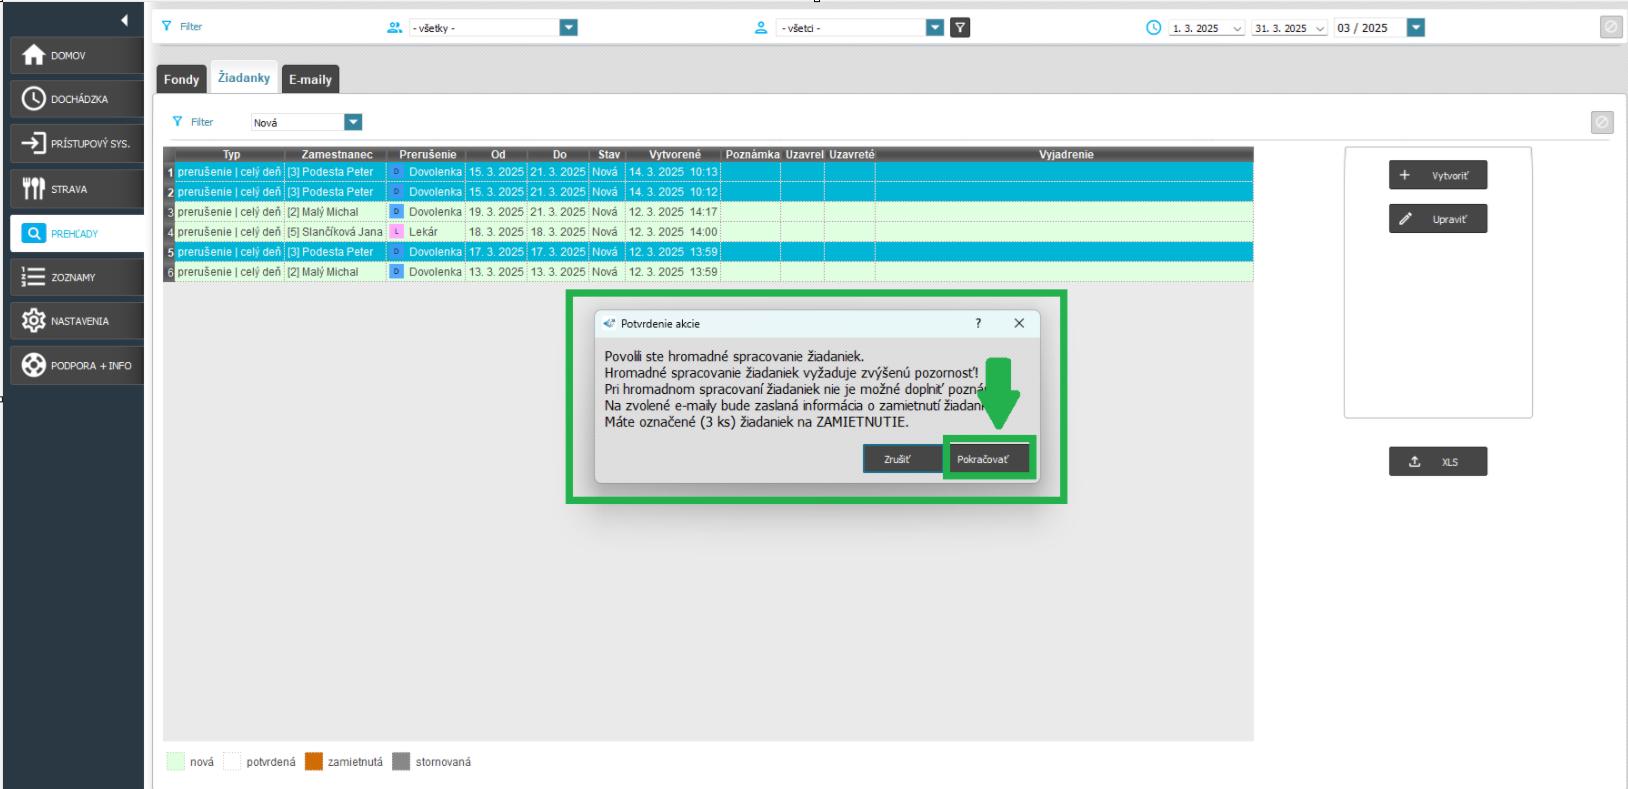Viewport: 1628px width, 789px height.
Task: Click the orange zamietnutá legend swatch
Action: pos(314,762)
